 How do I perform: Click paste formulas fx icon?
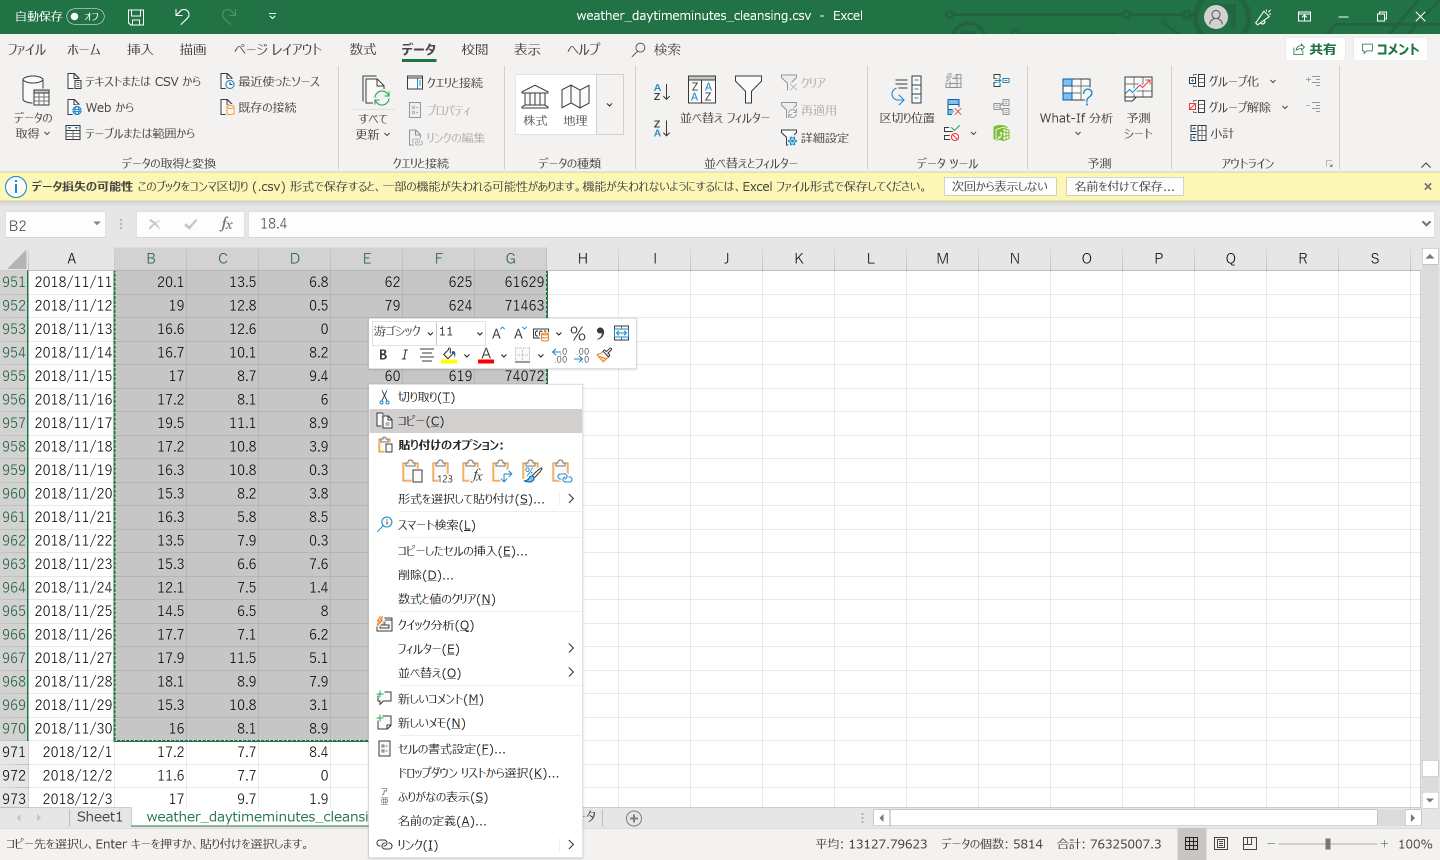coord(472,471)
